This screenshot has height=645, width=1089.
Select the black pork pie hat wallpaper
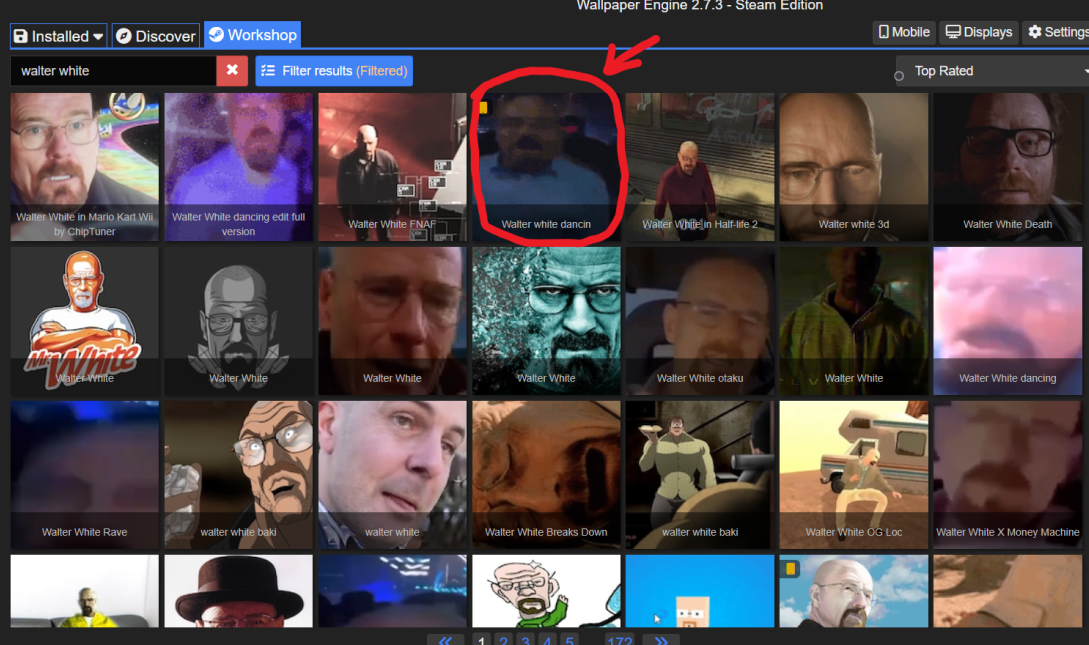point(238,591)
